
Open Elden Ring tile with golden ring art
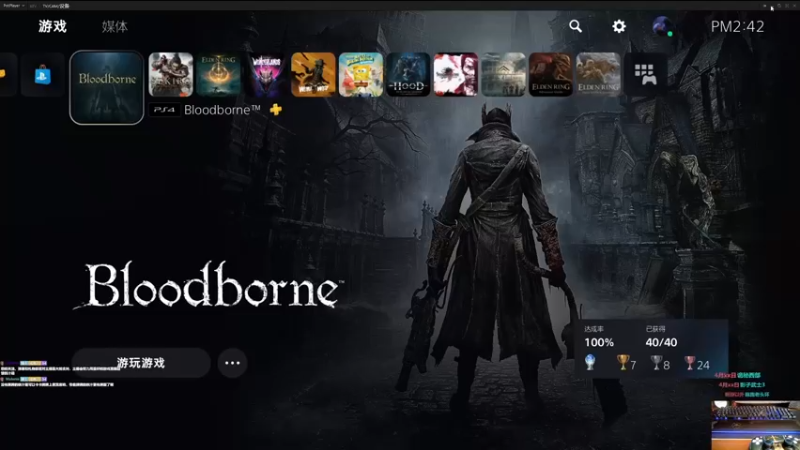pos(218,74)
